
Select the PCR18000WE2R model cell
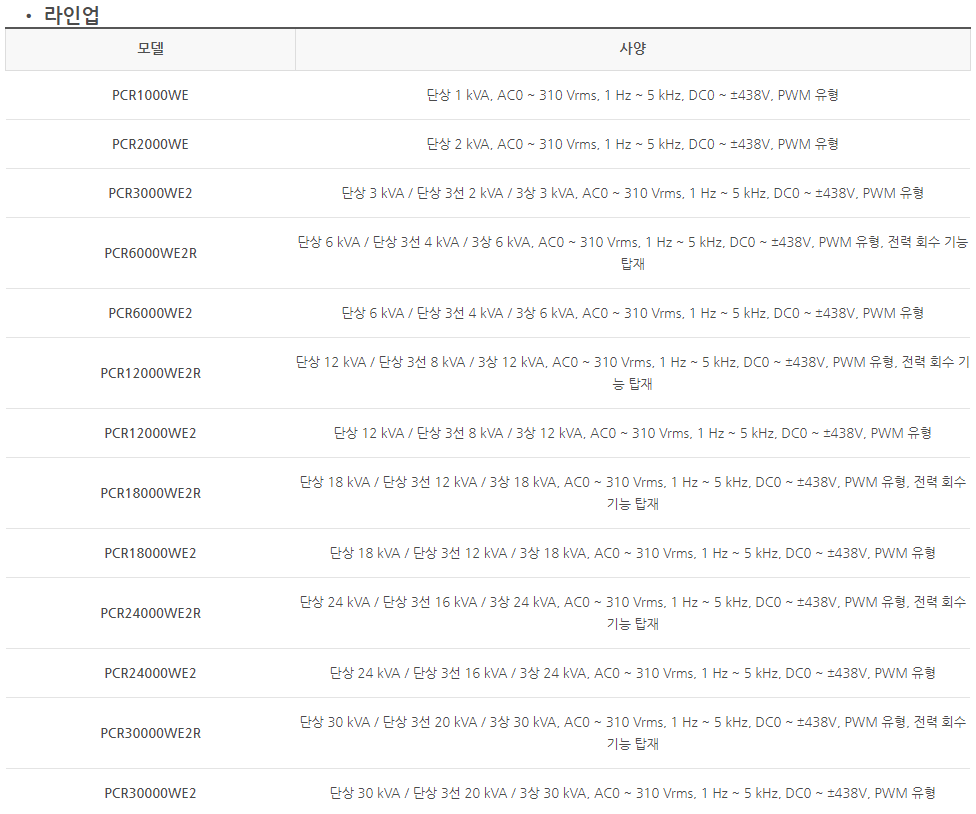(x=150, y=494)
